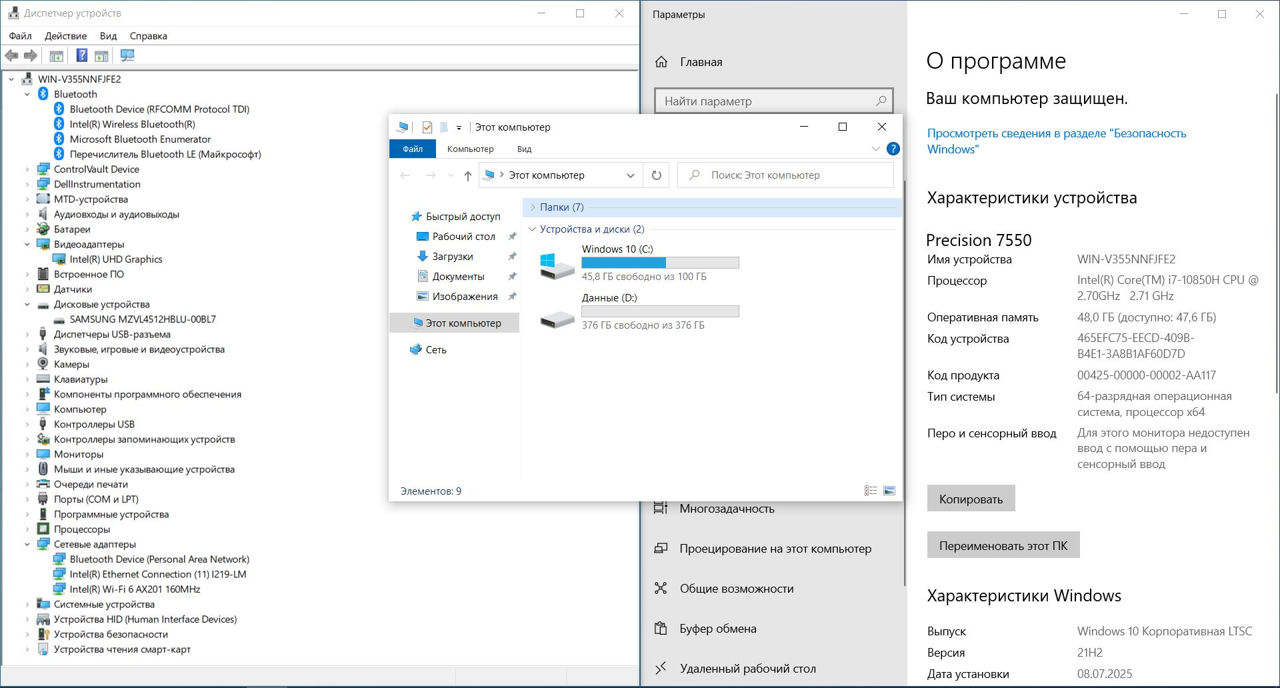Click the refresh button beside Explorer address bar

(656, 175)
